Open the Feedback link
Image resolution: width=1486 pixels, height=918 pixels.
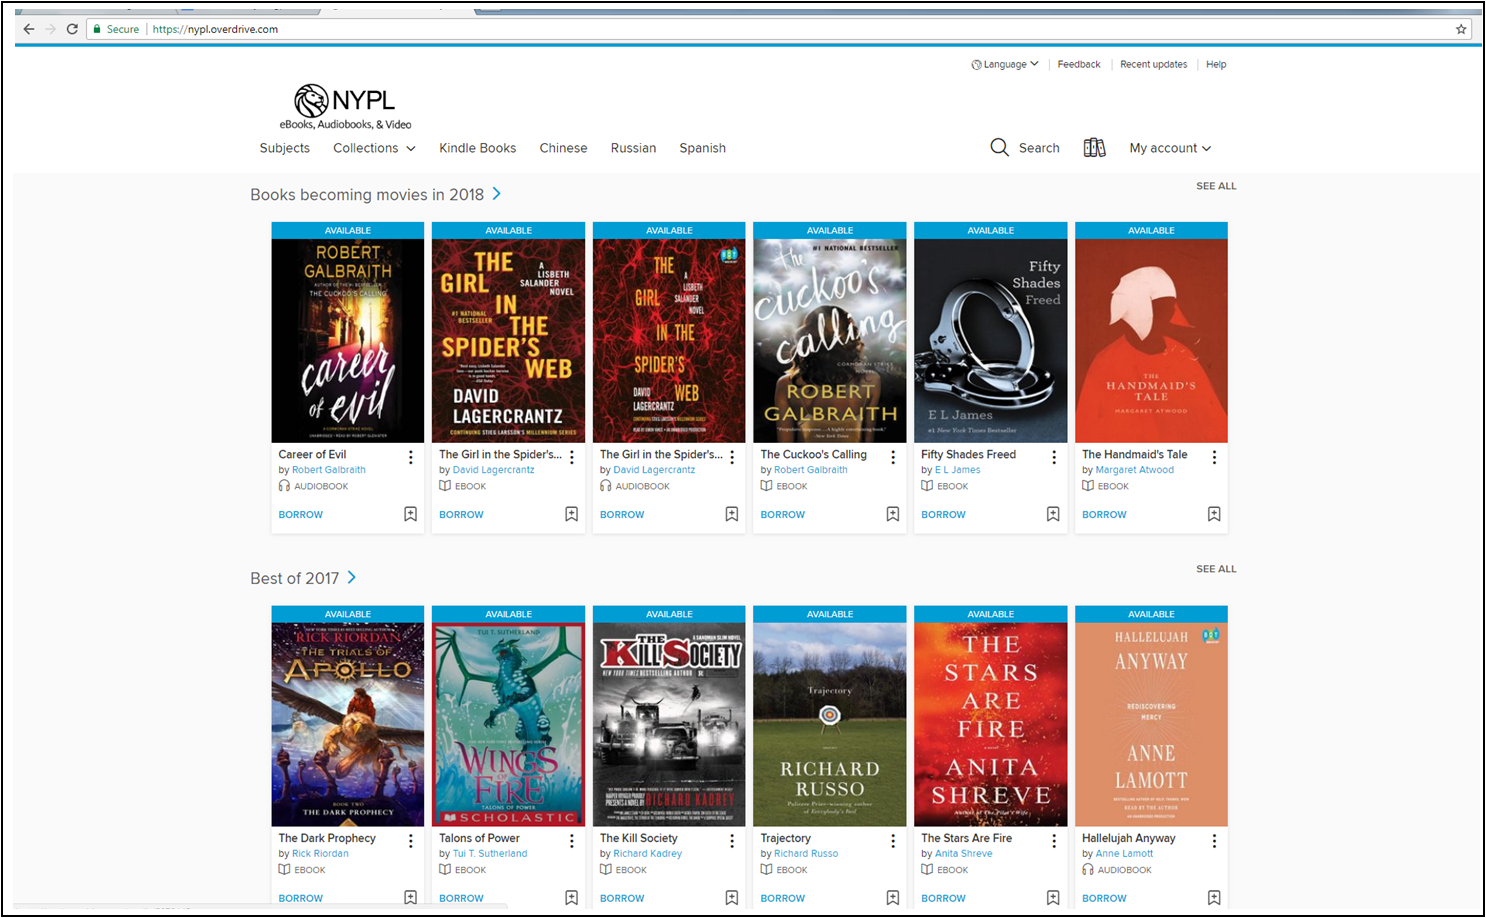(1079, 64)
